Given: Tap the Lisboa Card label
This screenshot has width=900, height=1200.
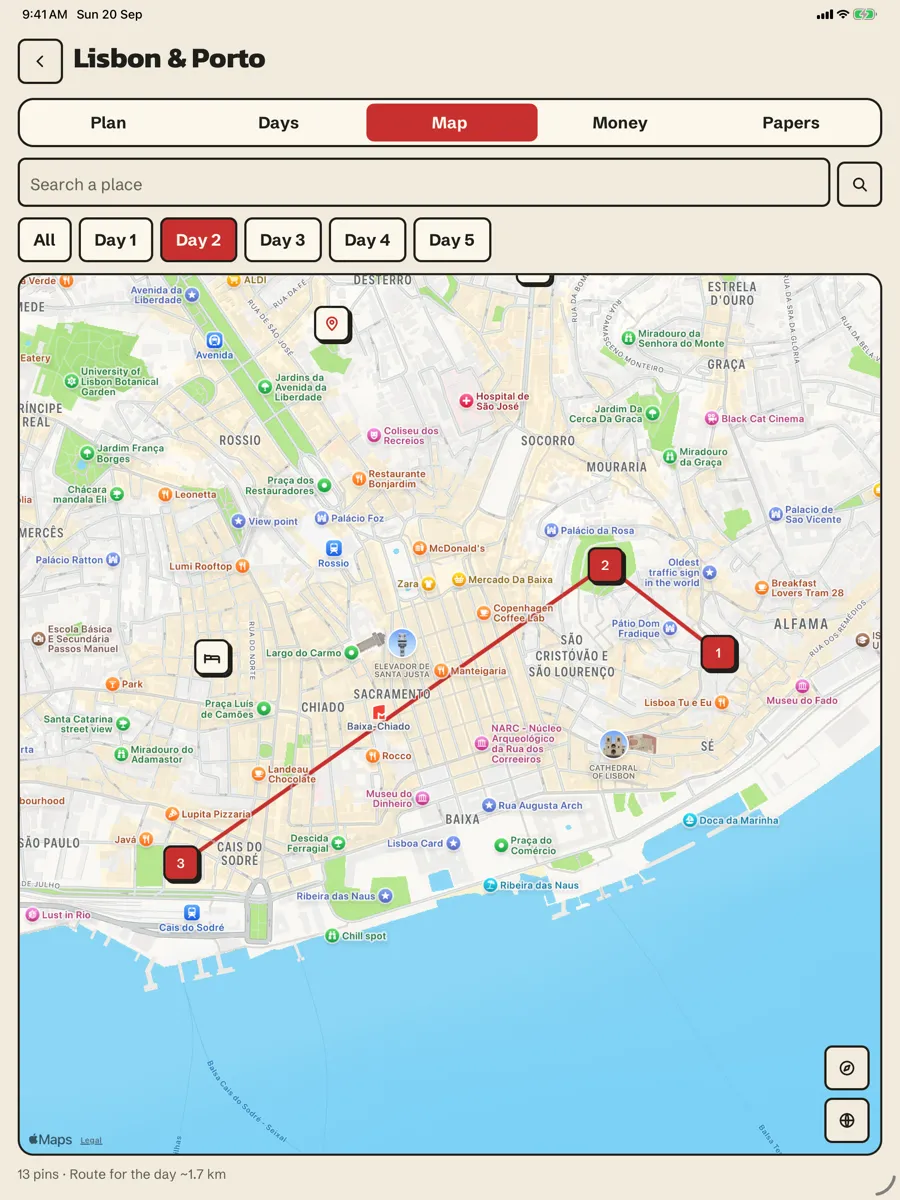Looking at the screenshot, I should point(415,843).
